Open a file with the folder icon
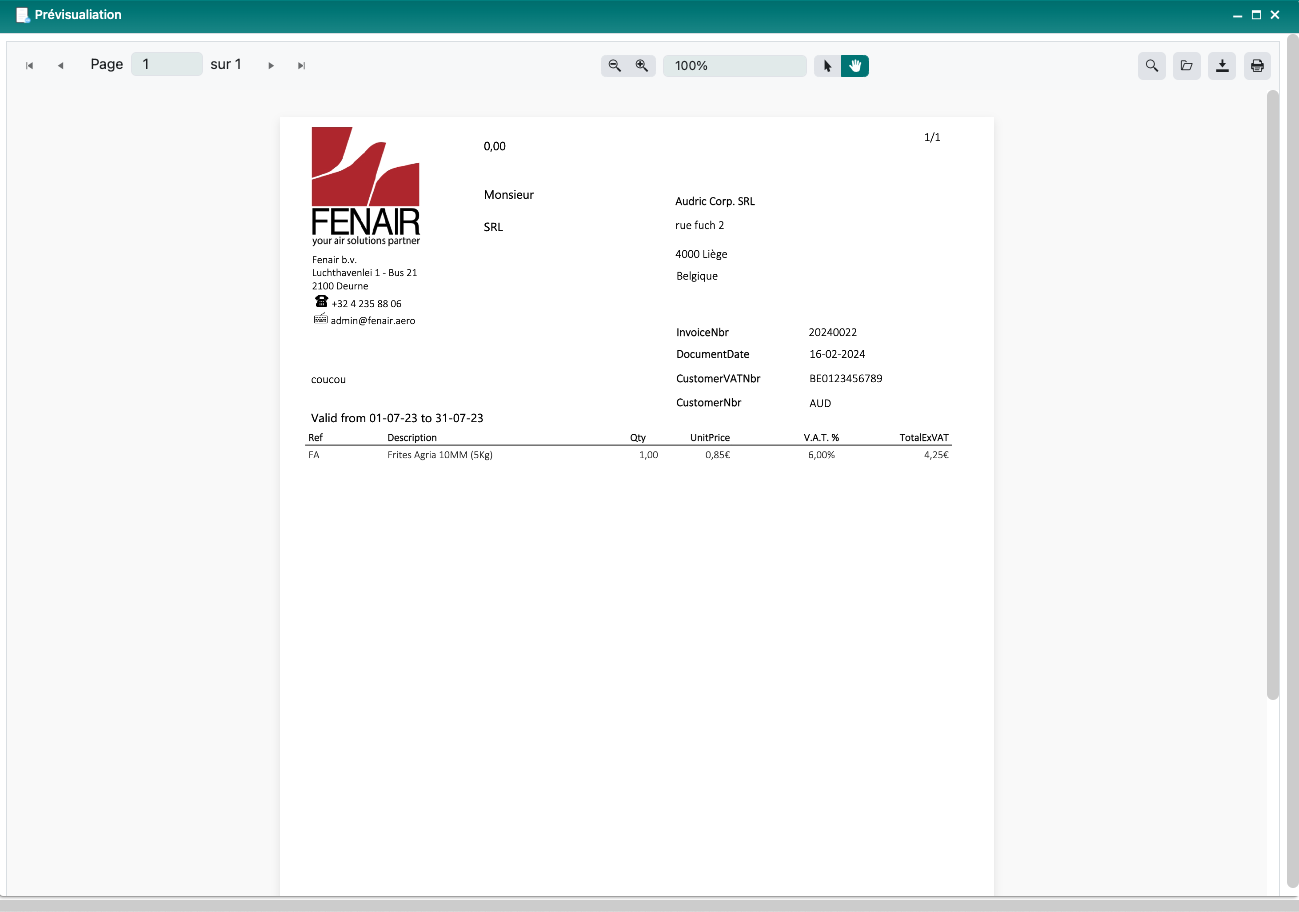Viewport: 1299px width, 912px height. pyautogui.click(x=1187, y=66)
